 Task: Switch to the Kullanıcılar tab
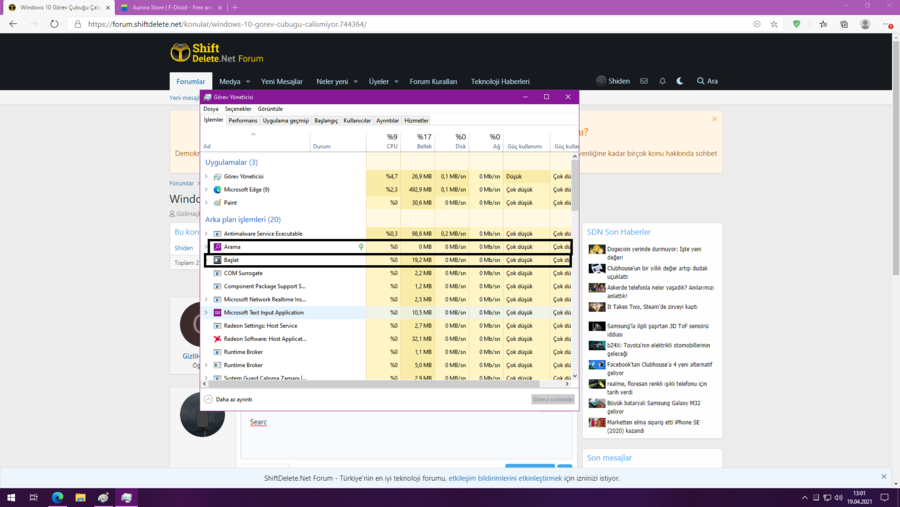[357, 121]
